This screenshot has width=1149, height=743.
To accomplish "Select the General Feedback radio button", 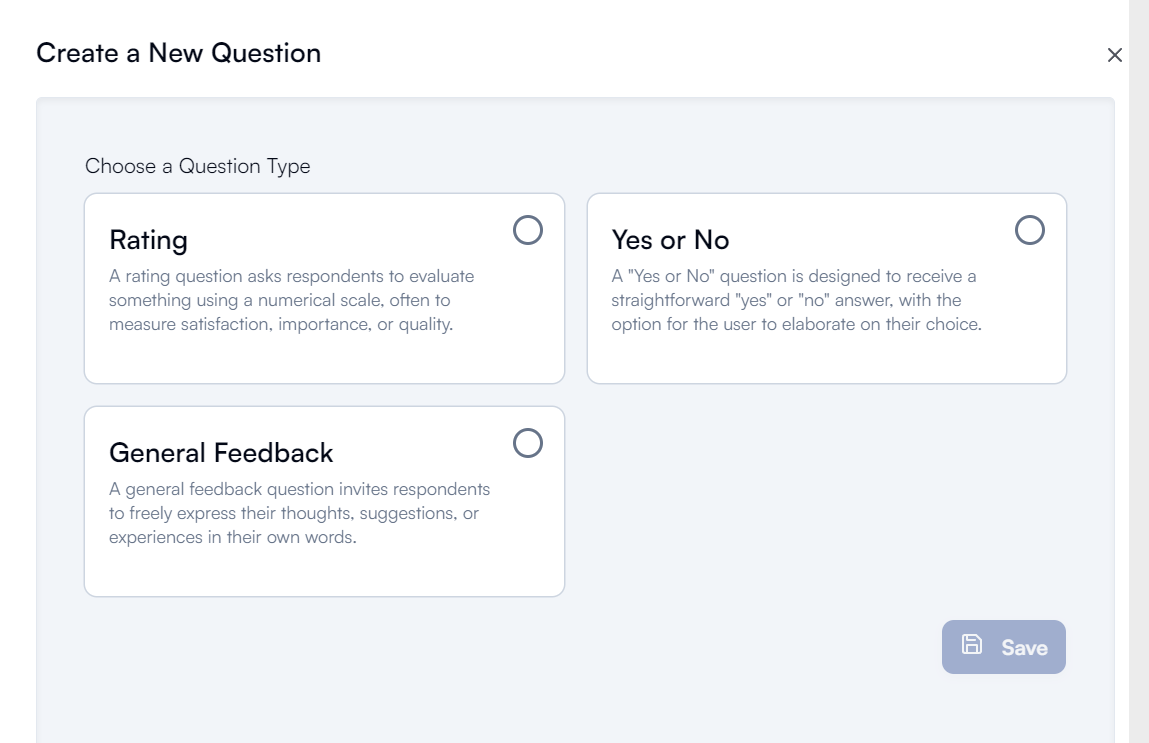I will (528, 443).
